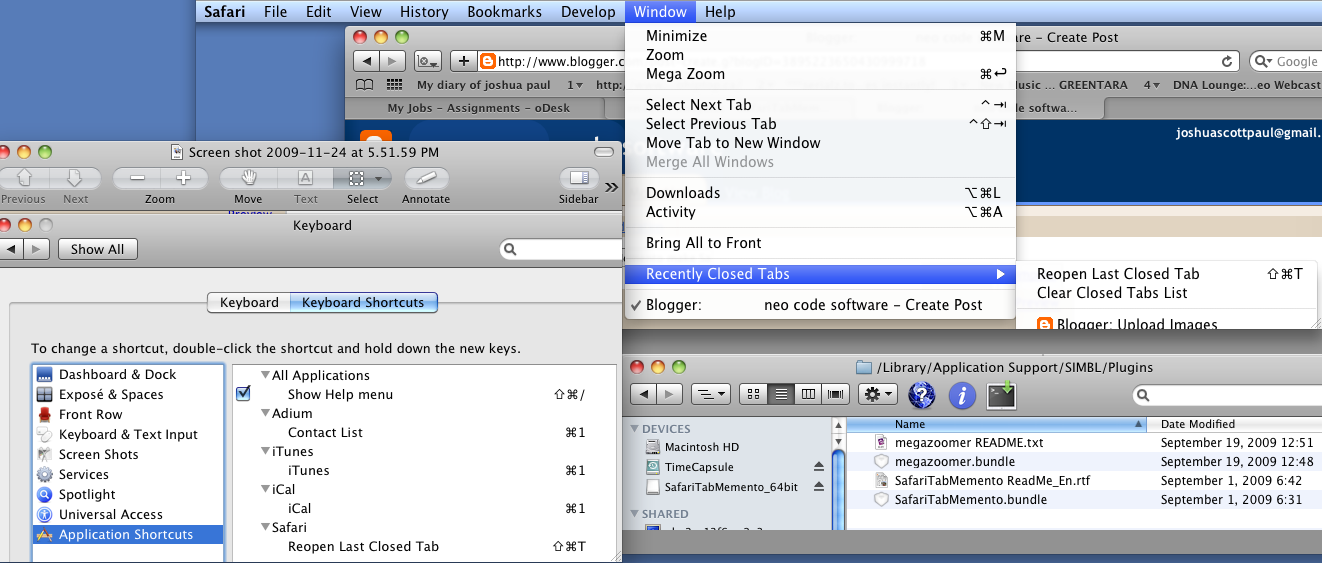
Task: Choose Mega Zoom from Window menu
Action: [x=820, y=74]
